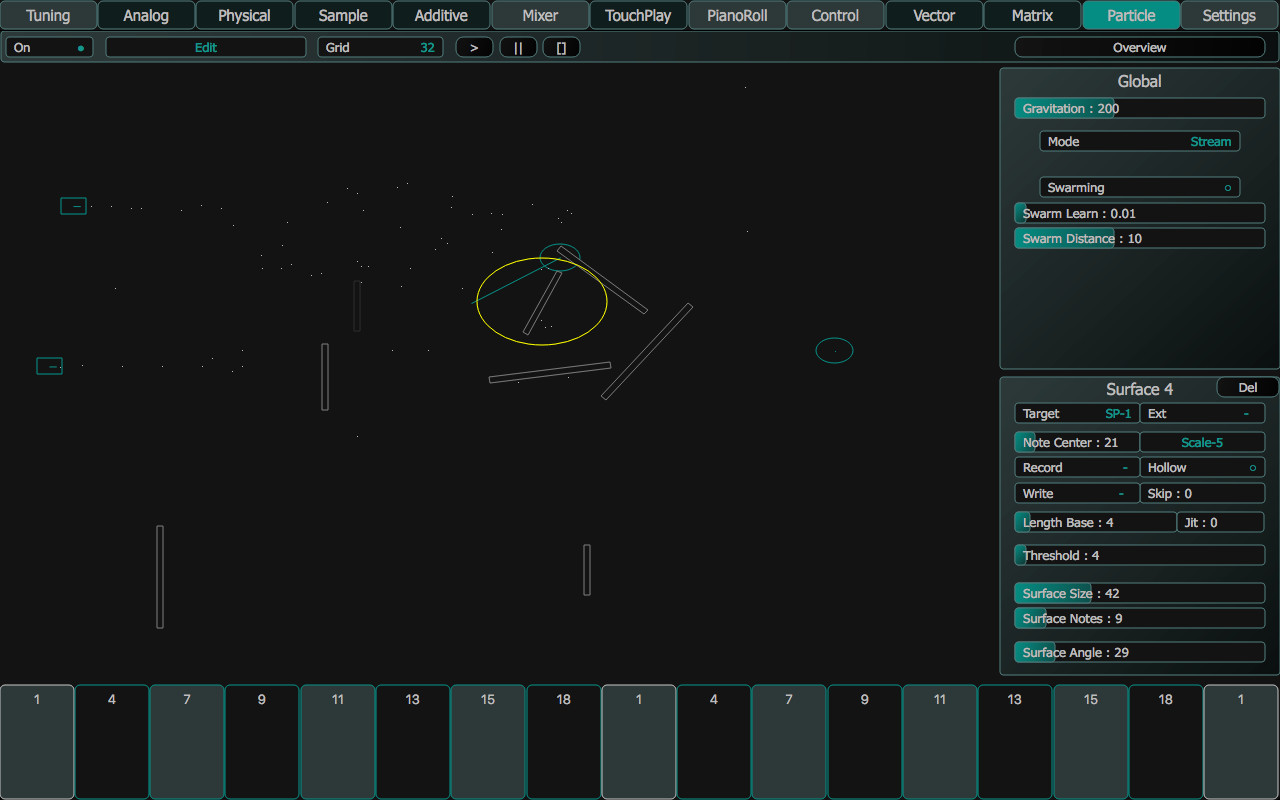Delete Surface 4 using the Del button
The image size is (1280, 800).
(x=1247, y=387)
